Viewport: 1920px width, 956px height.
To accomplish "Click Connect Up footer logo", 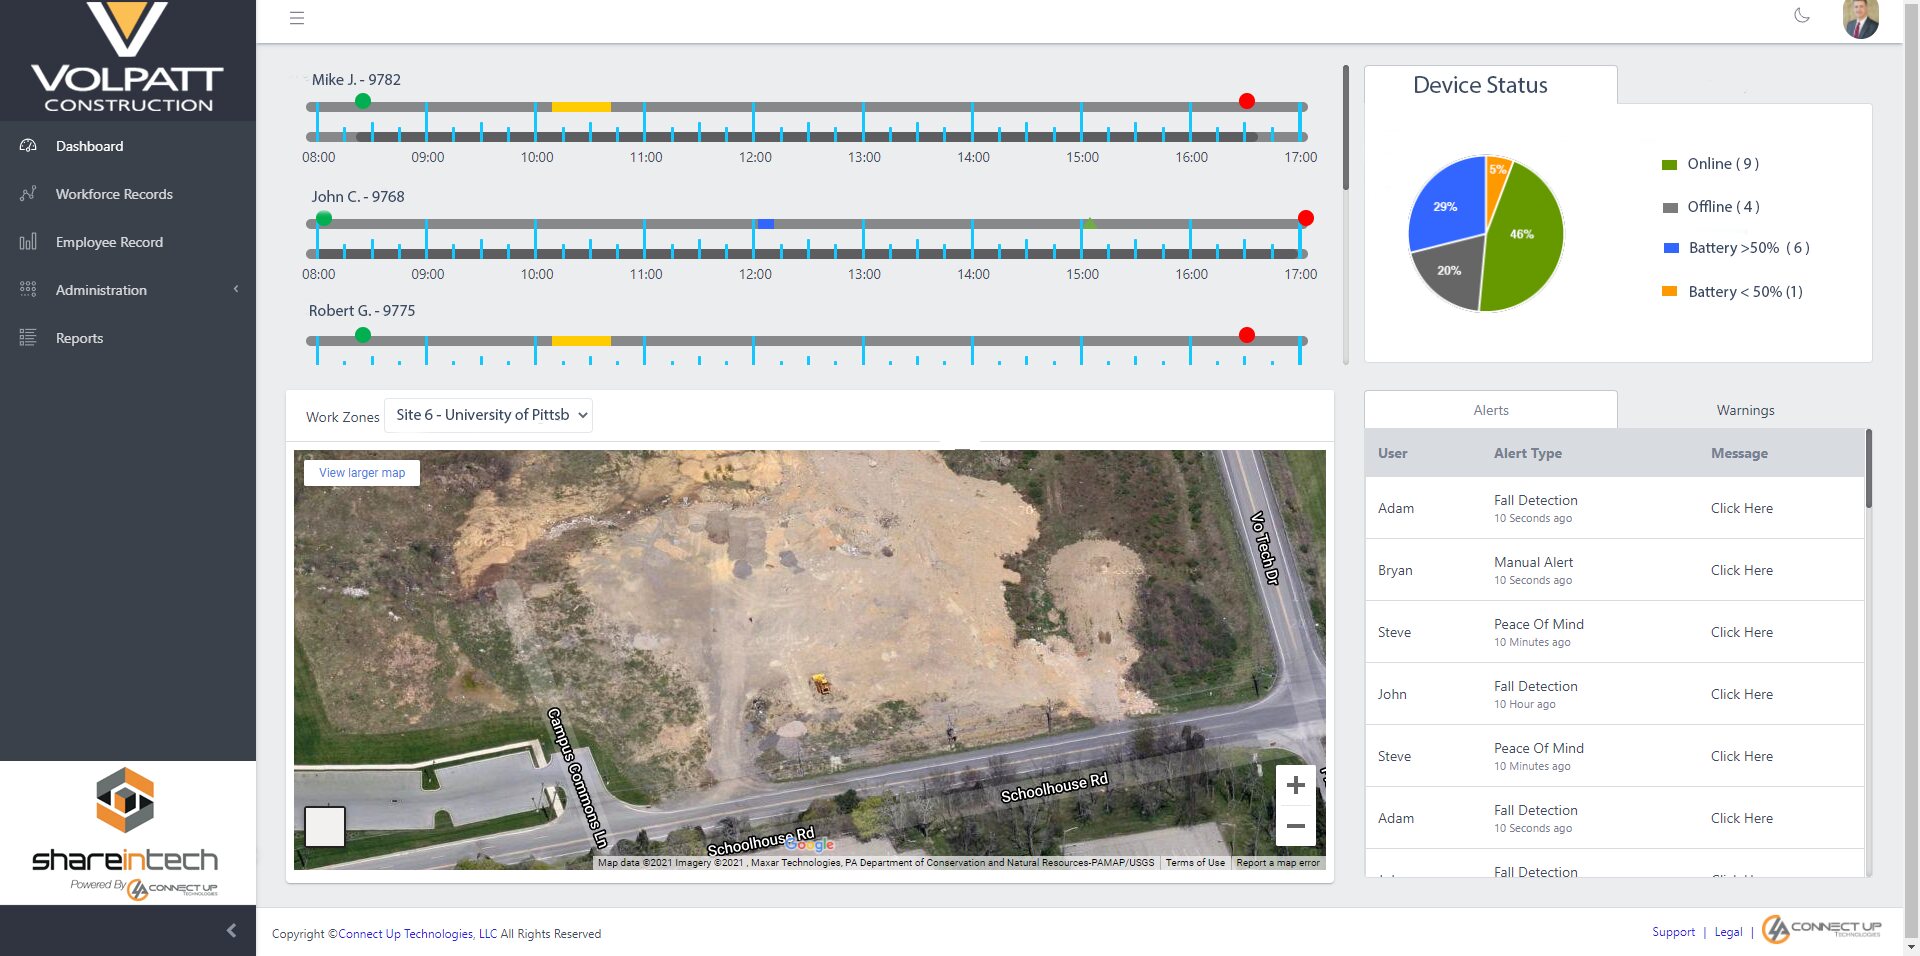I will (x=1822, y=929).
